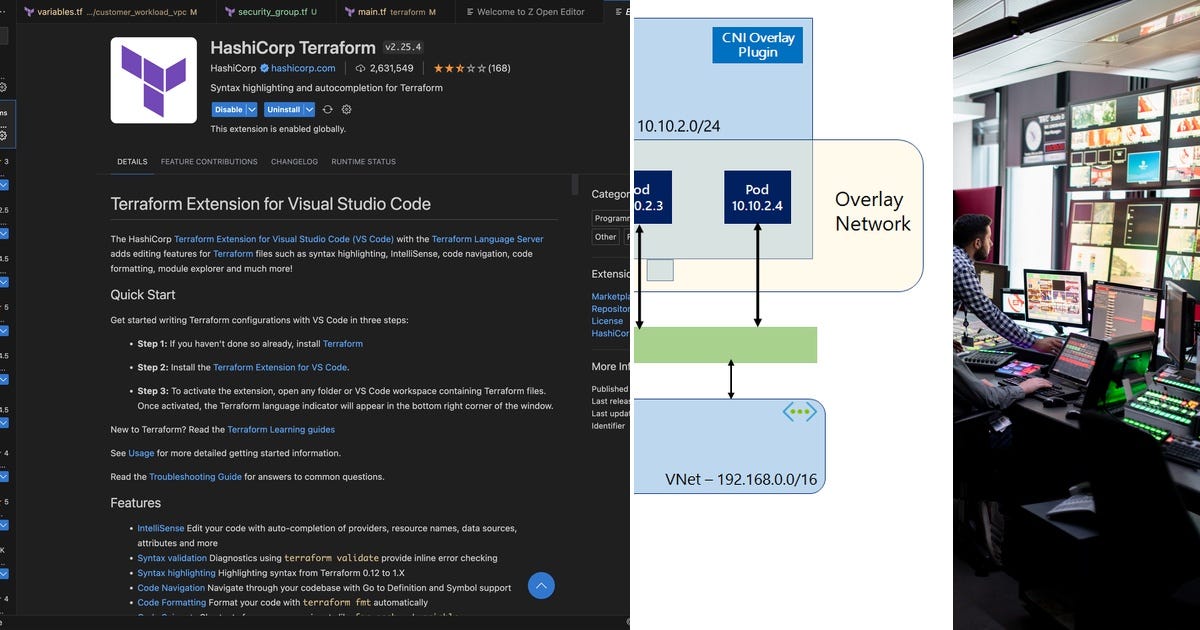This screenshot has height=630, width=1200.
Task: Click the 'Other' category badge
Action: [x=606, y=237]
